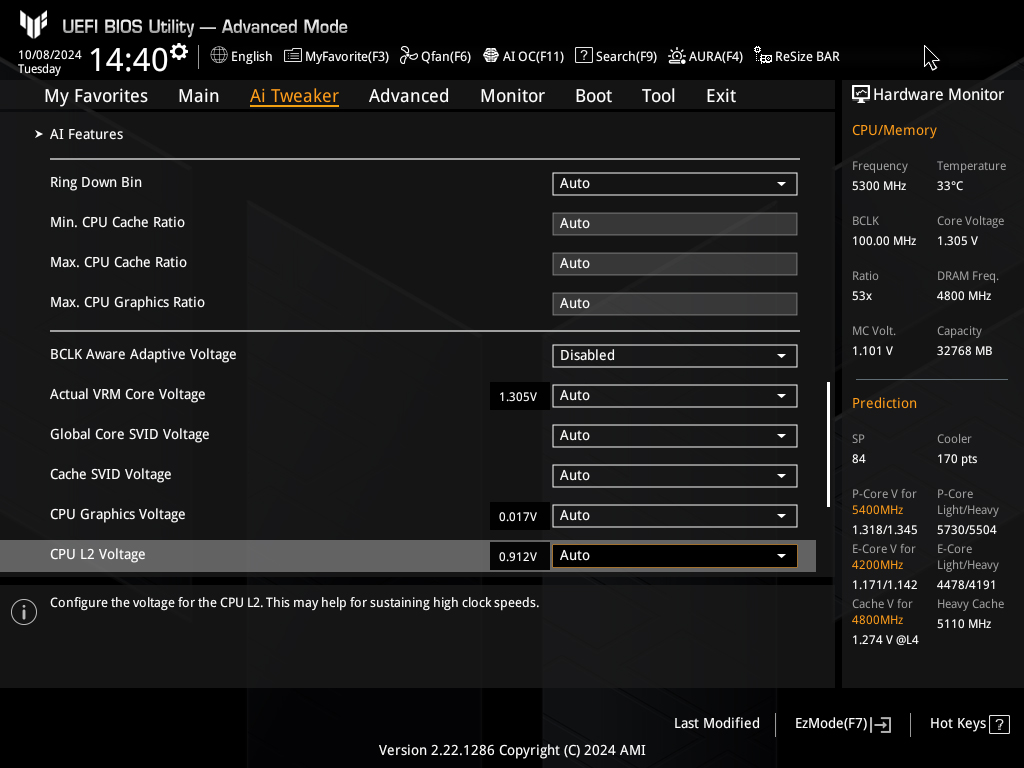Click the ReSize BAR icon
This screenshot has height=768, width=1024.
[x=763, y=56]
